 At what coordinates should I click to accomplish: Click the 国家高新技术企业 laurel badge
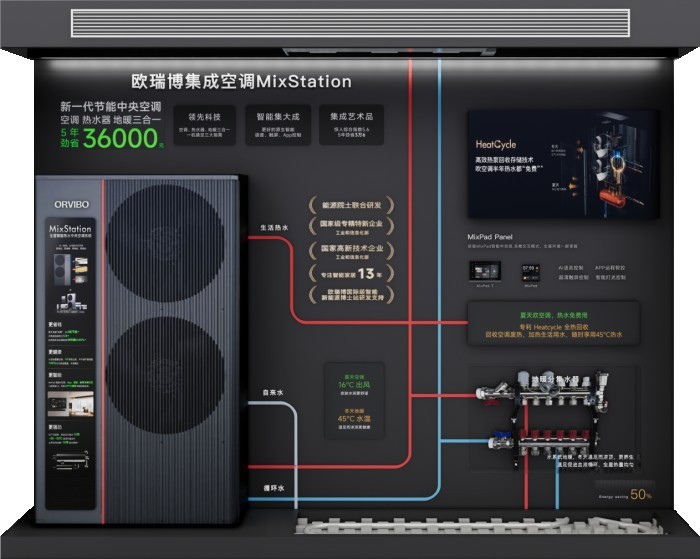(x=345, y=250)
